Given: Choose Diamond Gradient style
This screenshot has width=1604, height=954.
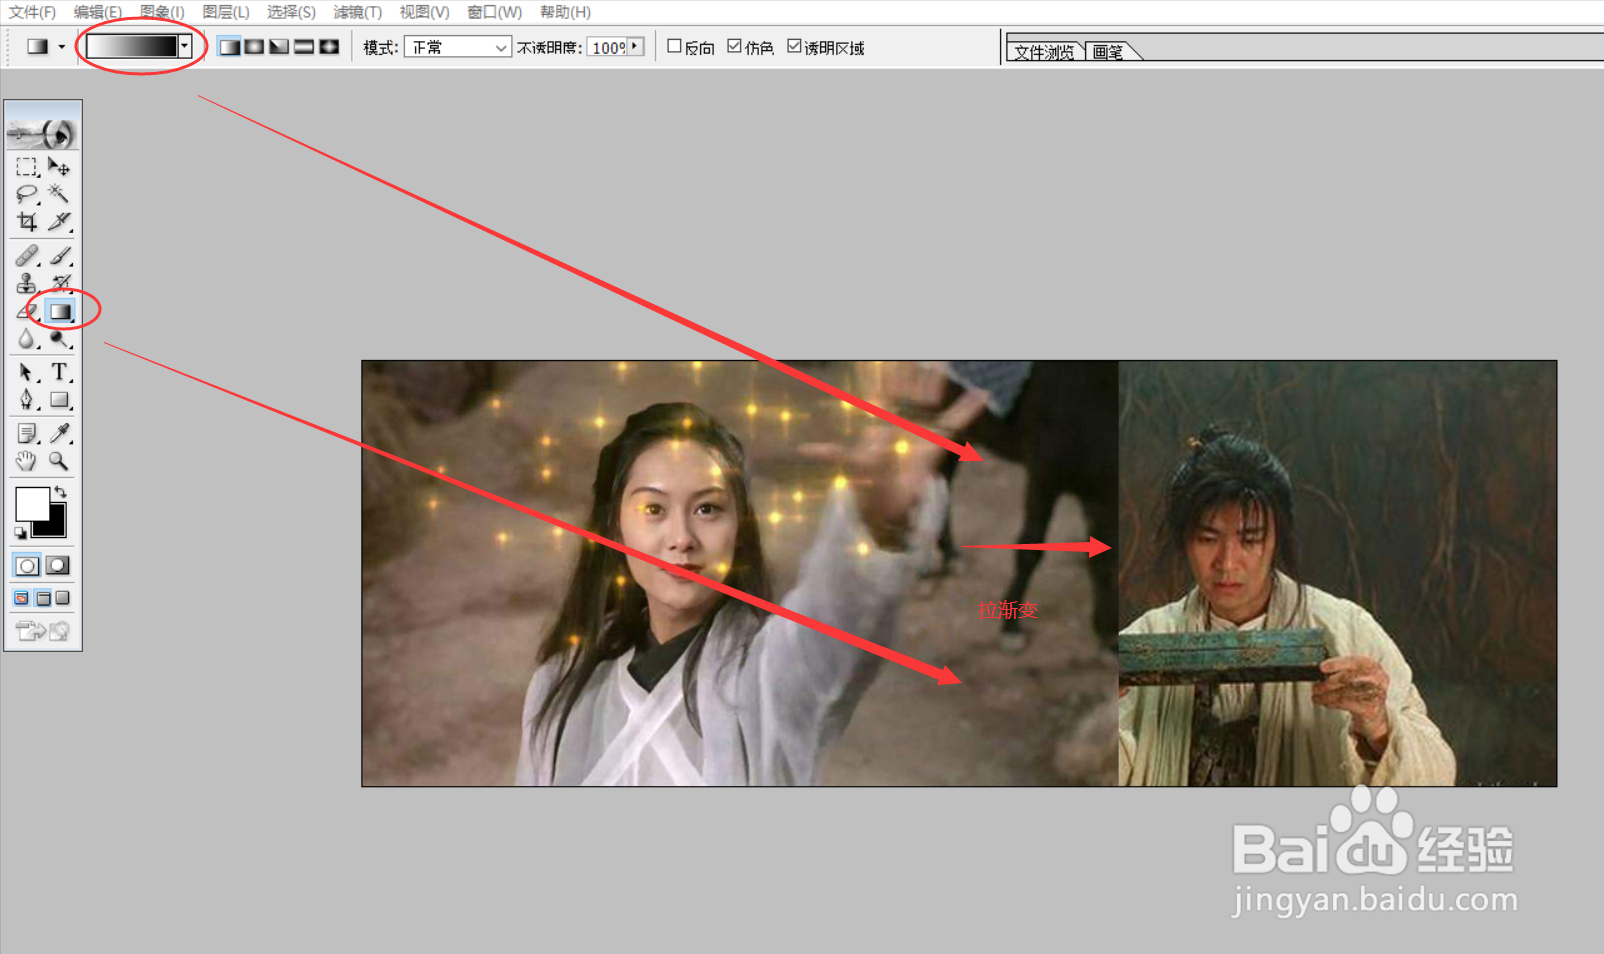Looking at the screenshot, I should click(x=329, y=47).
